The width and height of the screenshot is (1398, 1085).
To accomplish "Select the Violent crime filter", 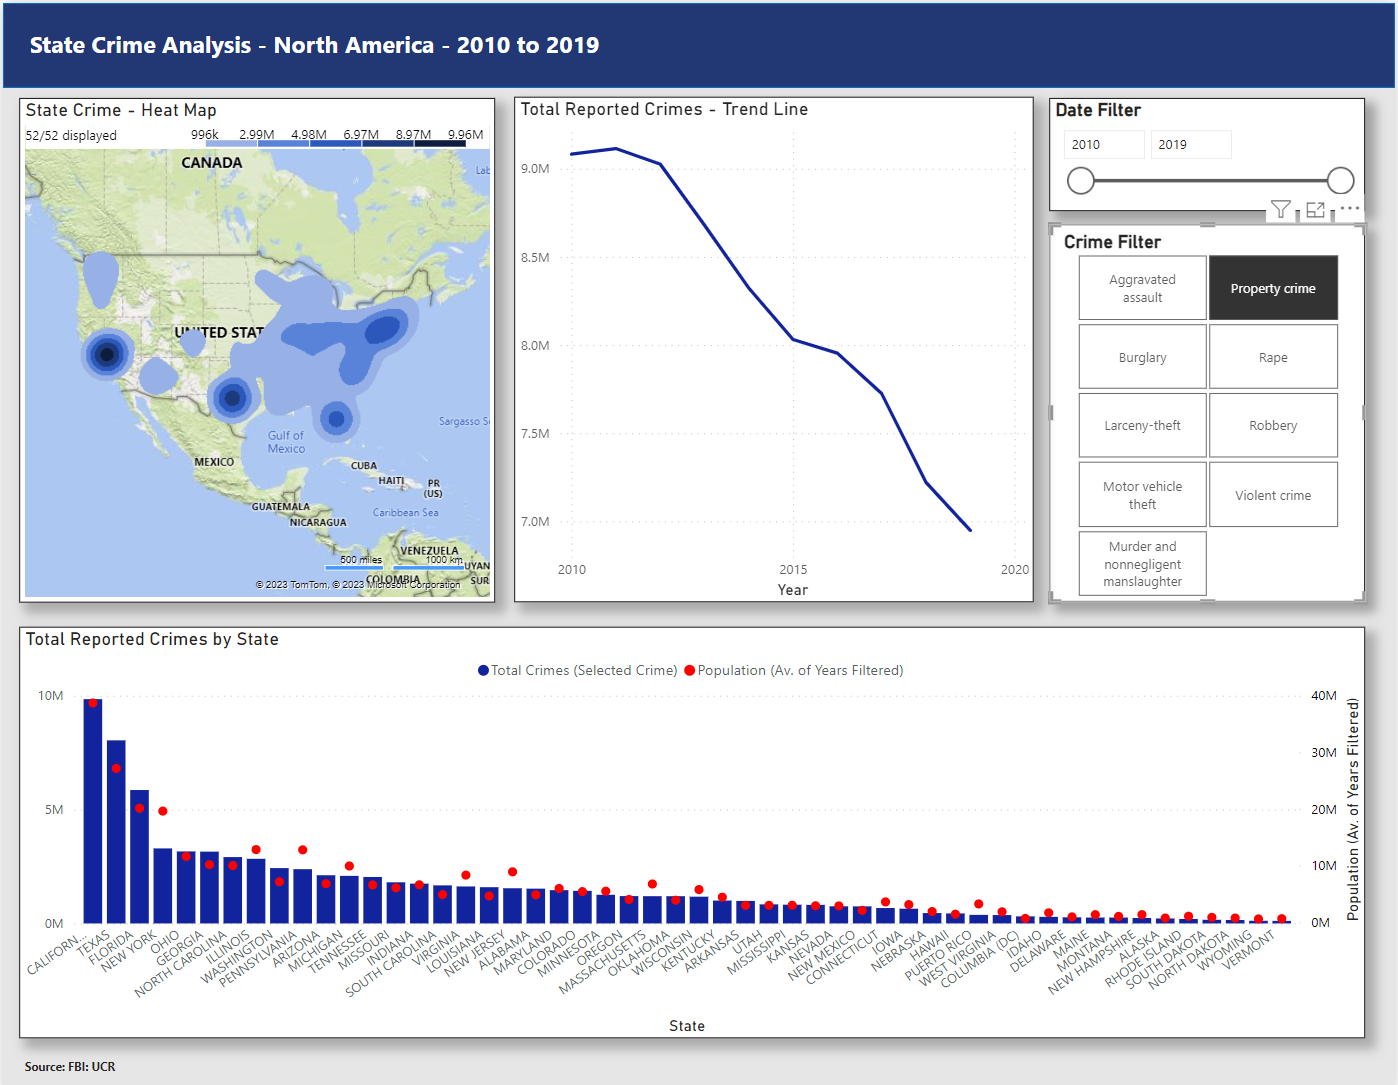I will [x=1273, y=494].
